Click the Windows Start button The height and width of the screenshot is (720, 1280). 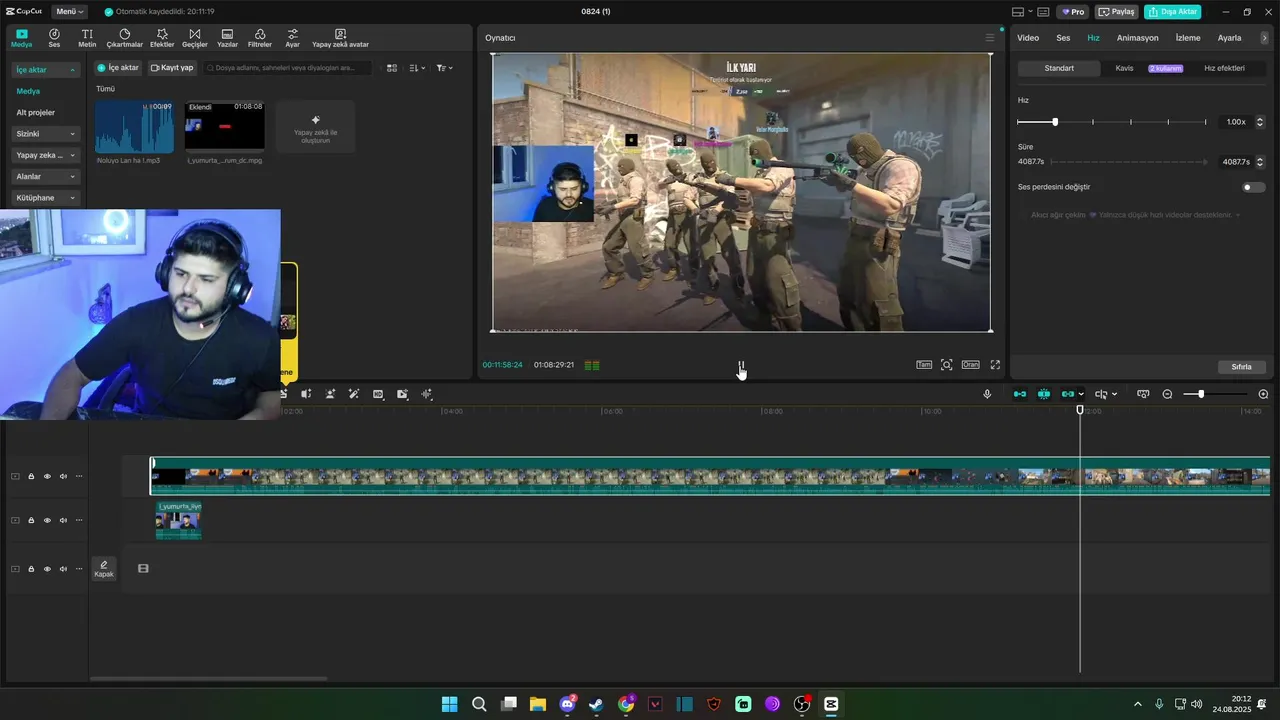pos(449,704)
